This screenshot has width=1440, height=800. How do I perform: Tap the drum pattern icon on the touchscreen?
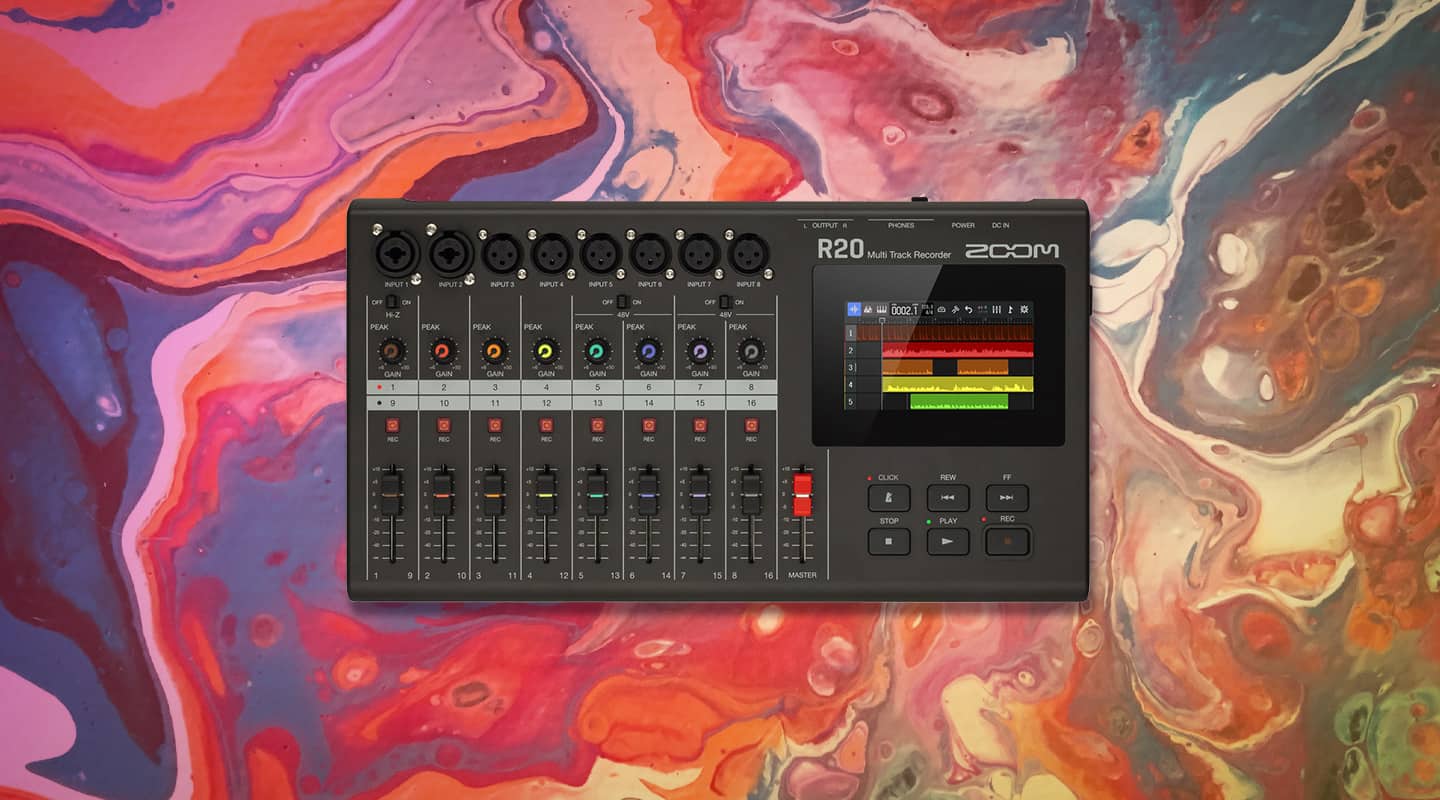[868, 310]
